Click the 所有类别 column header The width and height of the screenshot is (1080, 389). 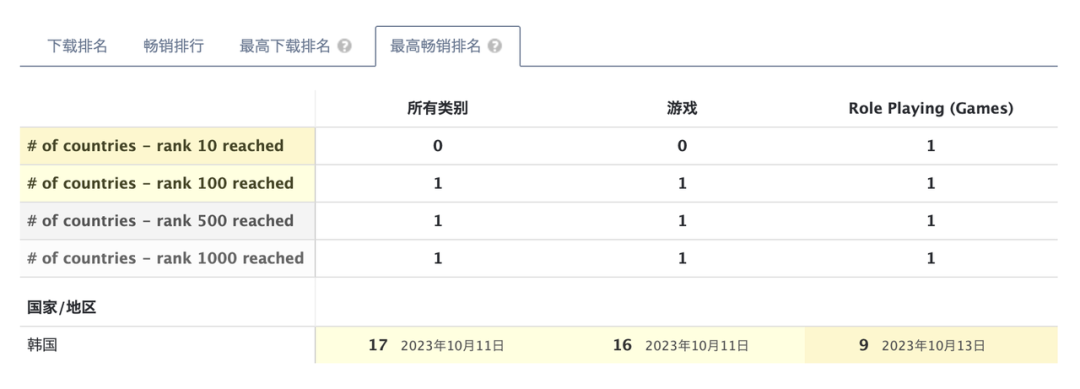coord(437,108)
